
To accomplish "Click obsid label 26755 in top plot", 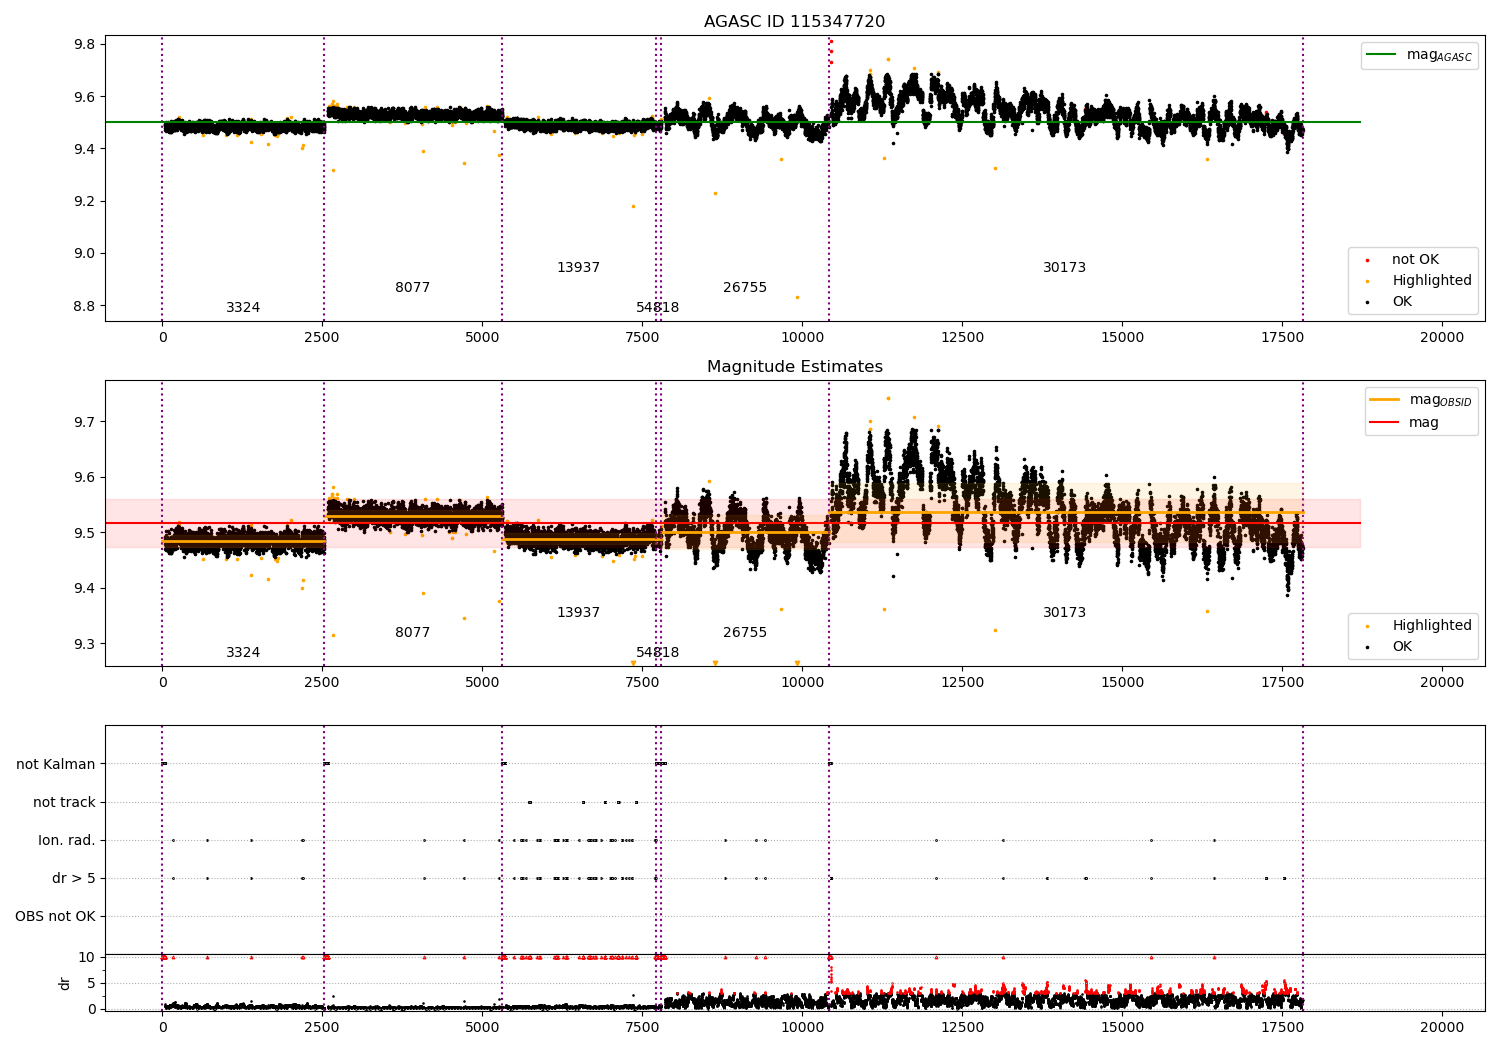I will click(745, 288).
